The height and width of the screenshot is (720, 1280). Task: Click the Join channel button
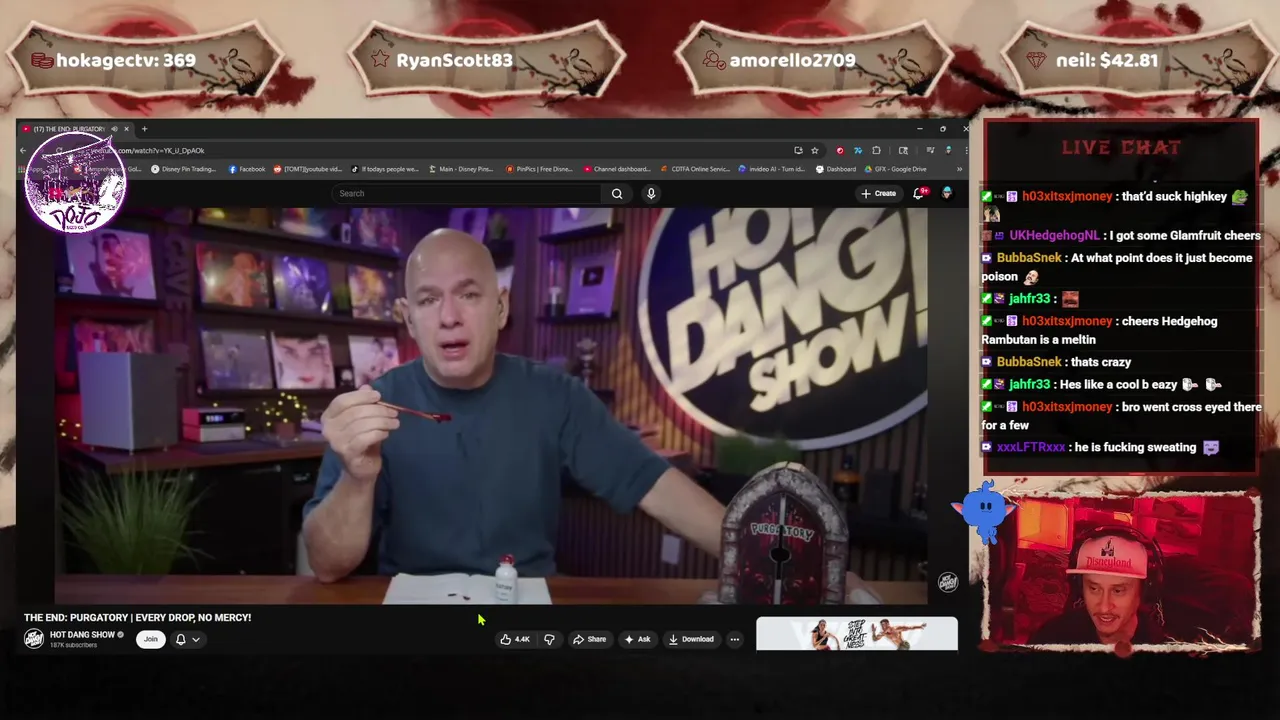pyautogui.click(x=151, y=639)
